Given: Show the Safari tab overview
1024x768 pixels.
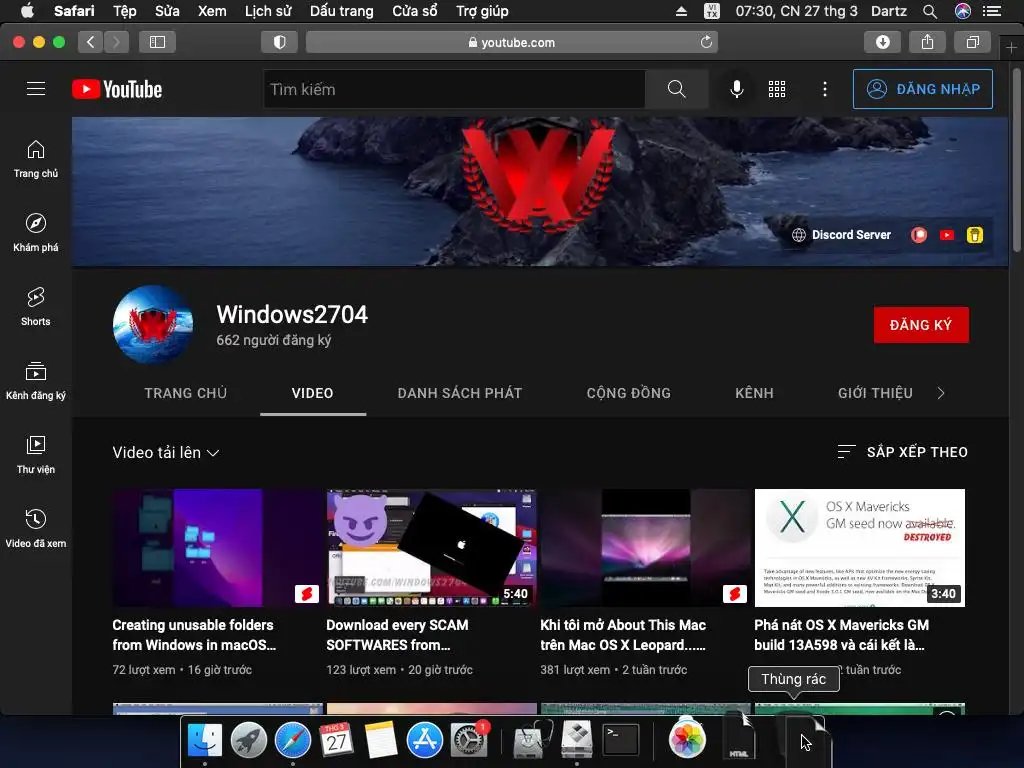Looking at the screenshot, I should coord(972,42).
